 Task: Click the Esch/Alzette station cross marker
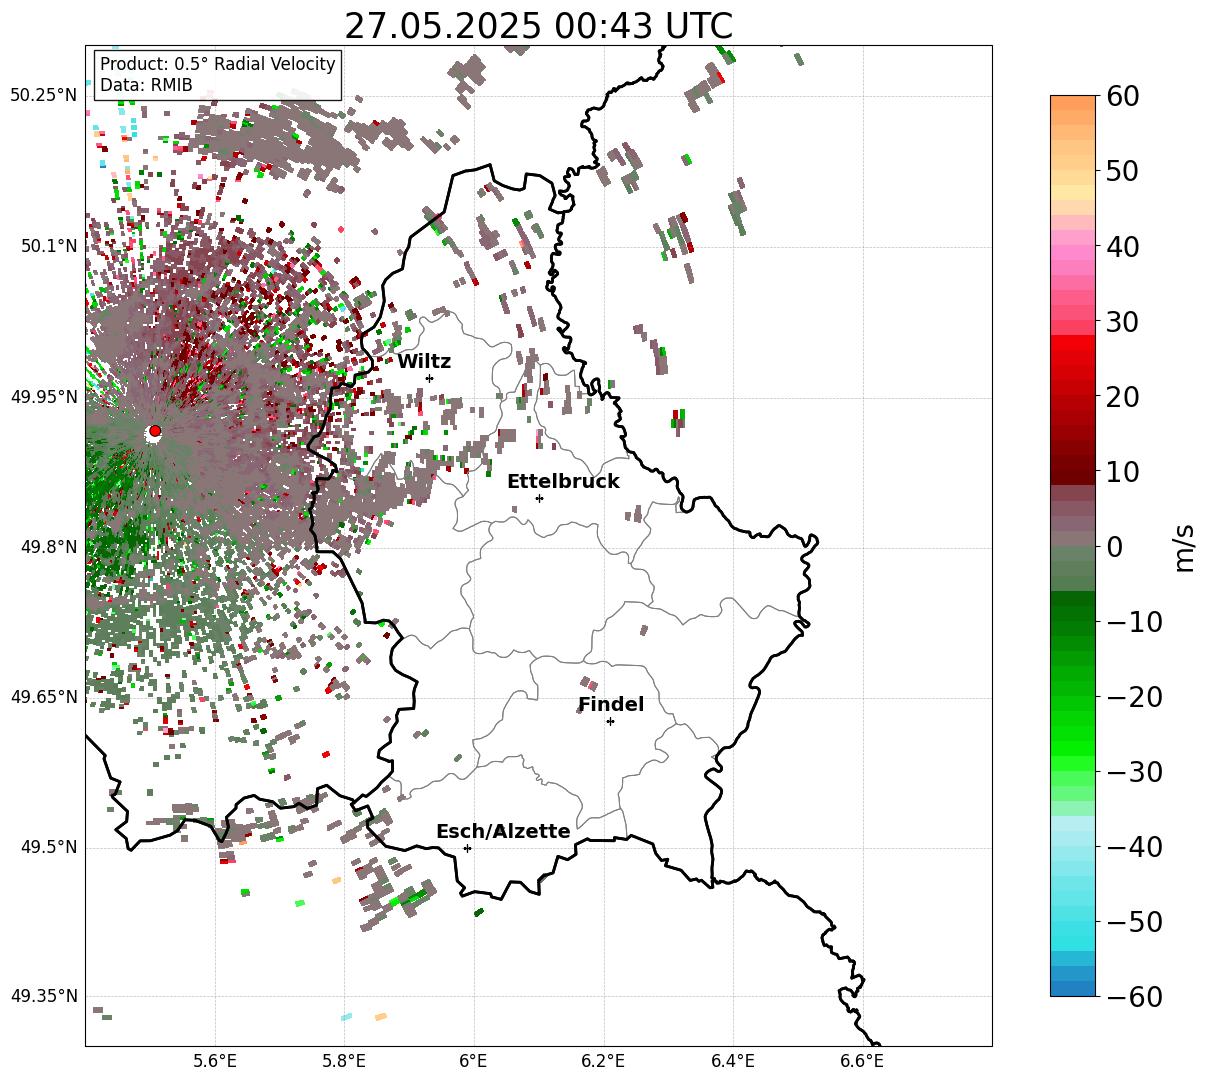coord(467,848)
